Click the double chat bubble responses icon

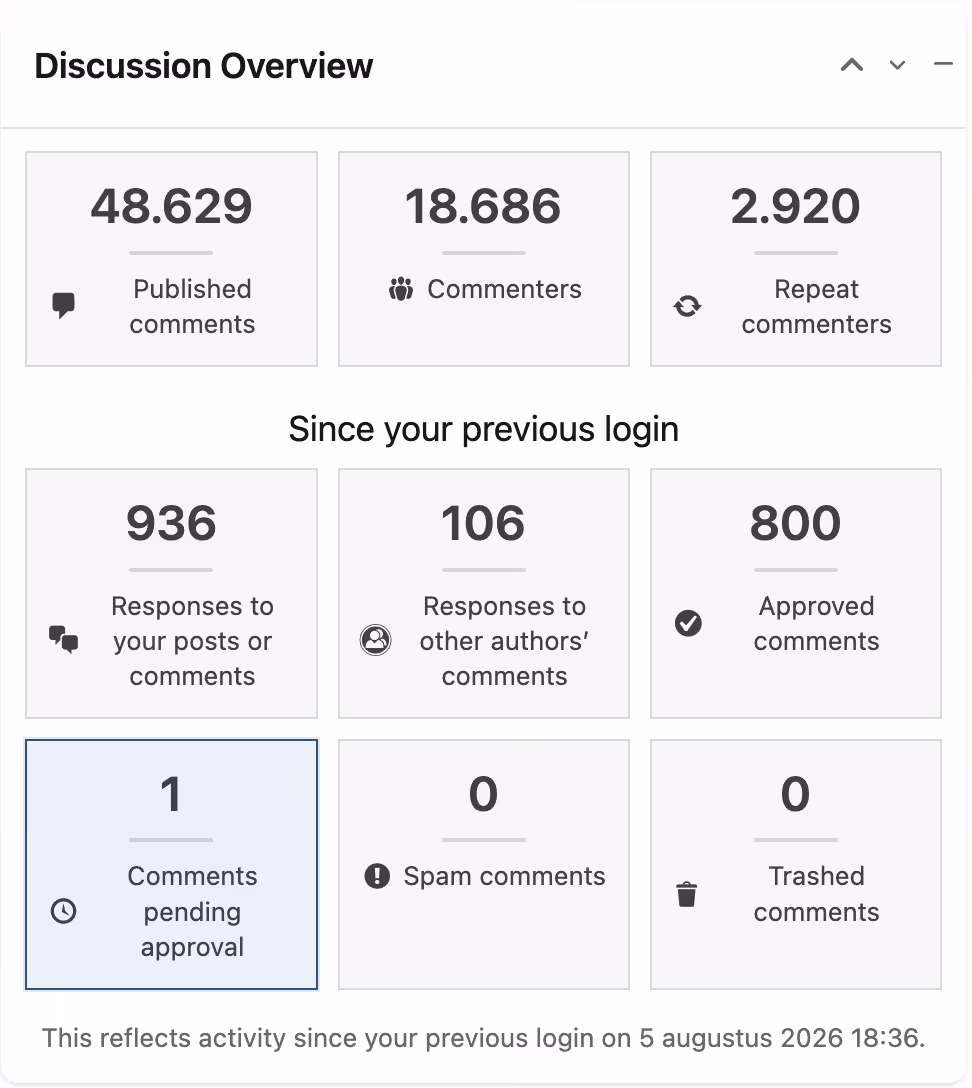click(63, 639)
